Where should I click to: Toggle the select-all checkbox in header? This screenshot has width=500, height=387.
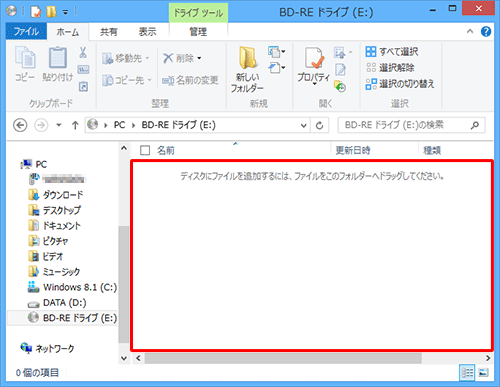tap(145, 150)
